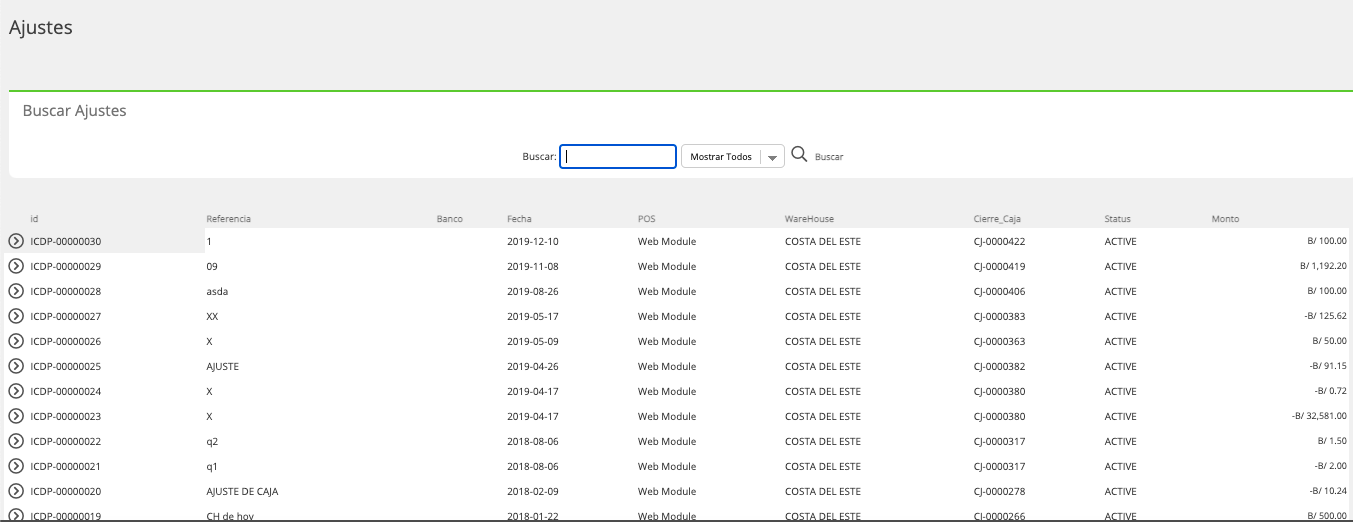This screenshot has height=522, width=1353.
Task: Click reference 'AJUSTE' cell
Action: coord(222,366)
